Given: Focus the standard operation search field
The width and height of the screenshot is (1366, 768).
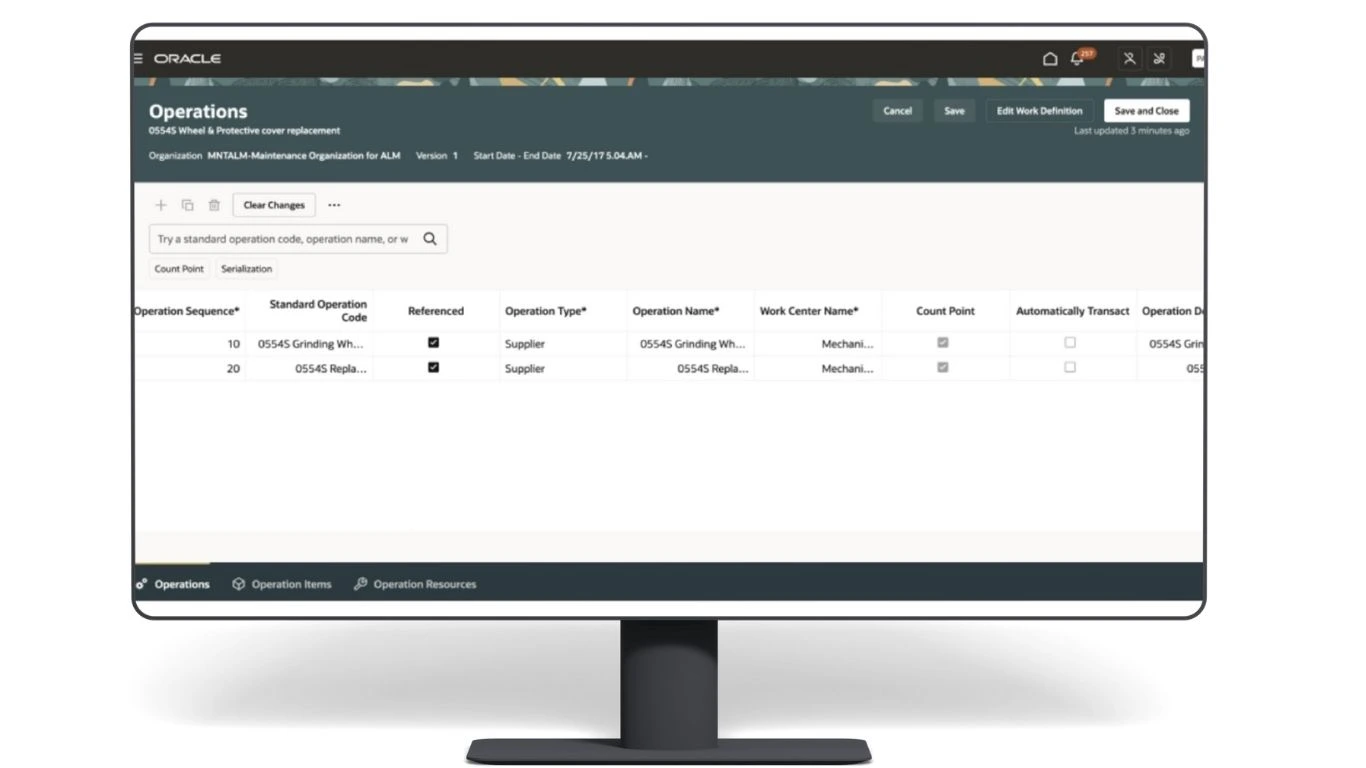Looking at the screenshot, I should 283,239.
